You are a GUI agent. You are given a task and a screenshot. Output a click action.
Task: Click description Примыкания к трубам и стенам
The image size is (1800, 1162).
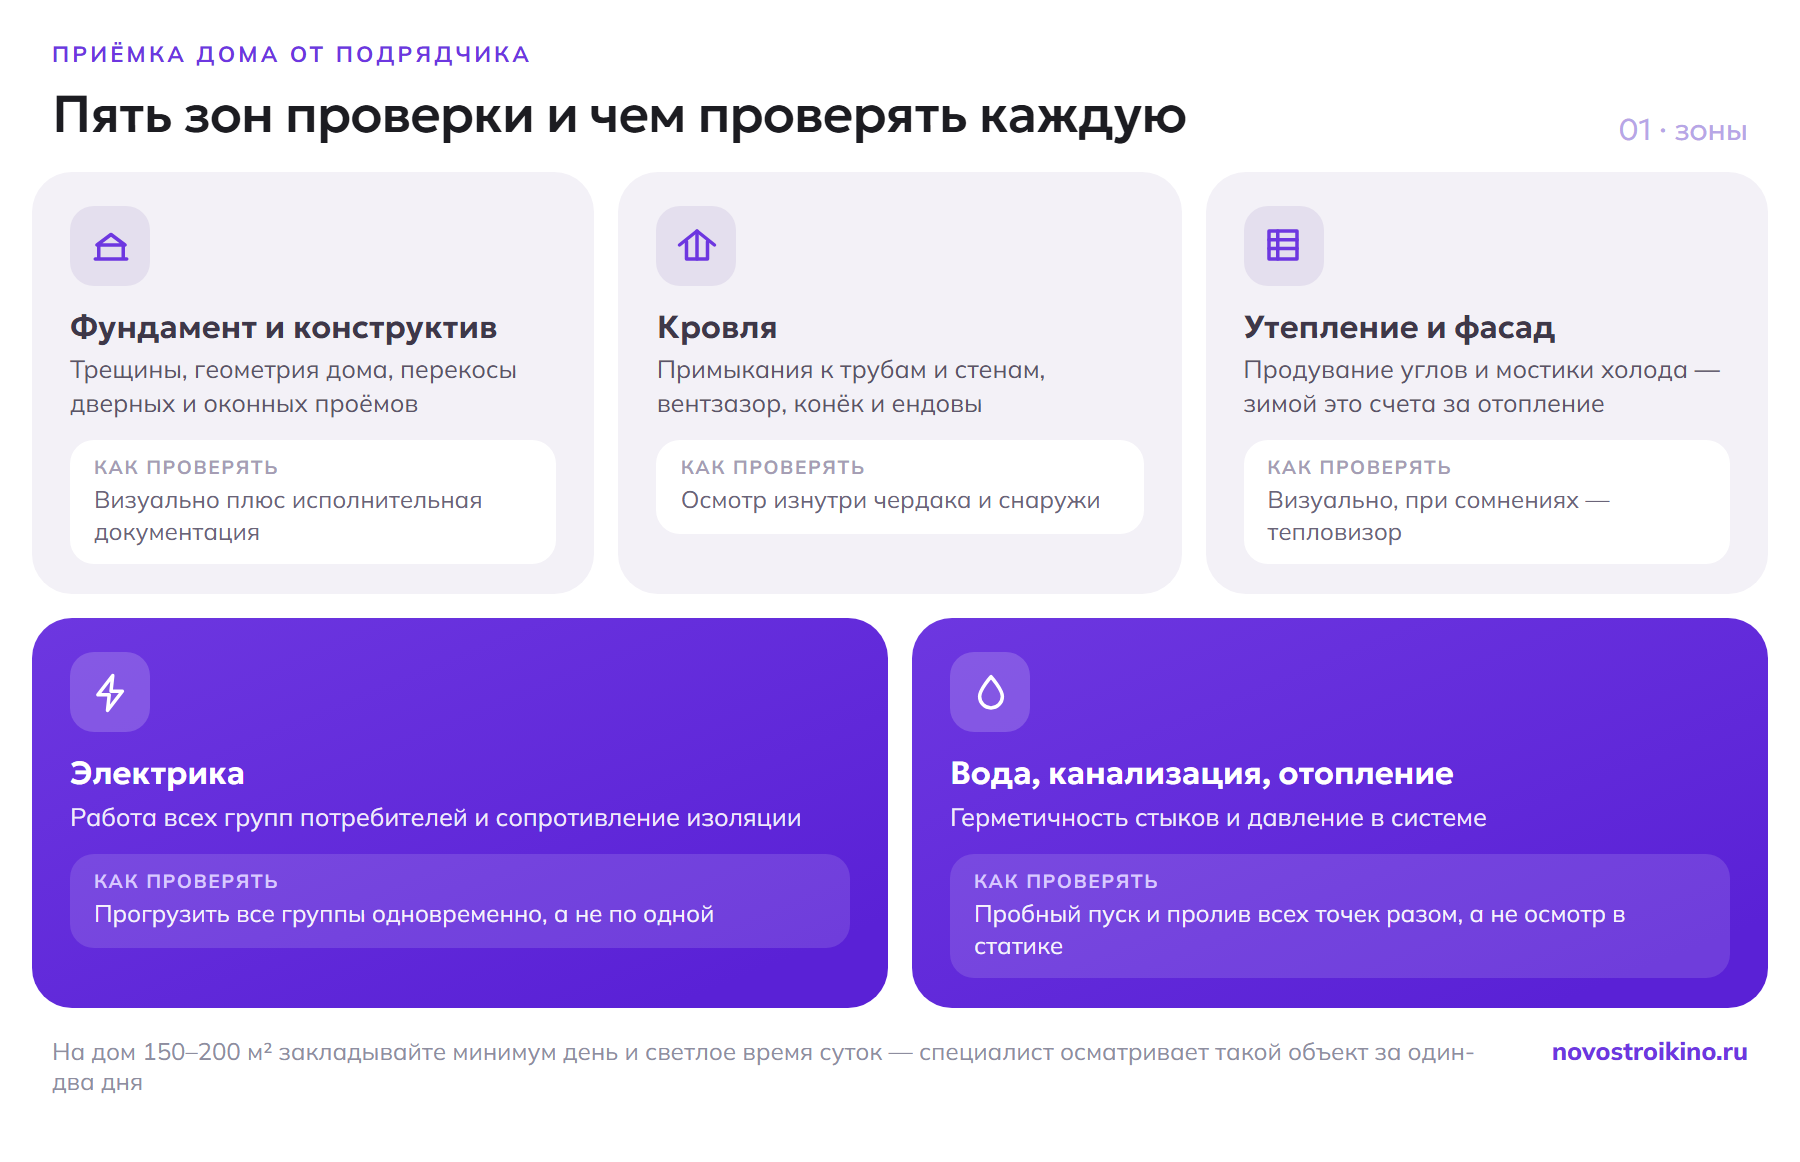coord(851,387)
